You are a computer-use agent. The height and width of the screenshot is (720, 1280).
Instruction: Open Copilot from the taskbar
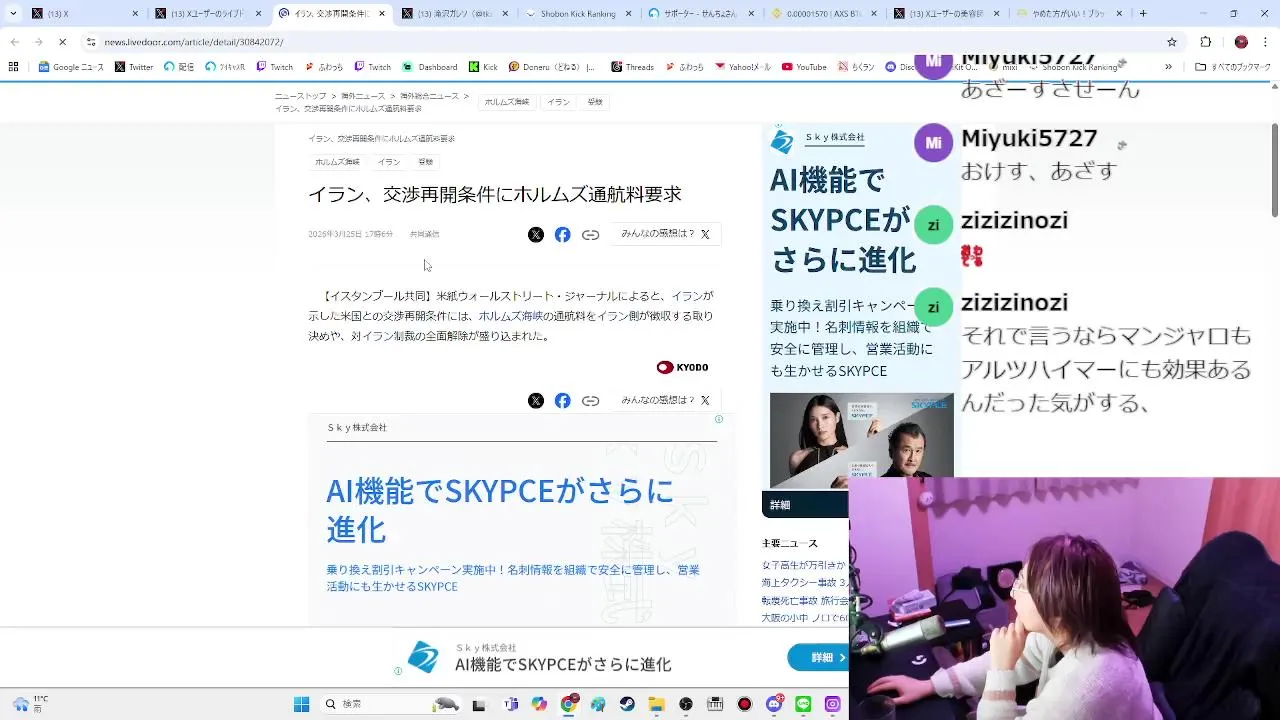(x=540, y=704)
